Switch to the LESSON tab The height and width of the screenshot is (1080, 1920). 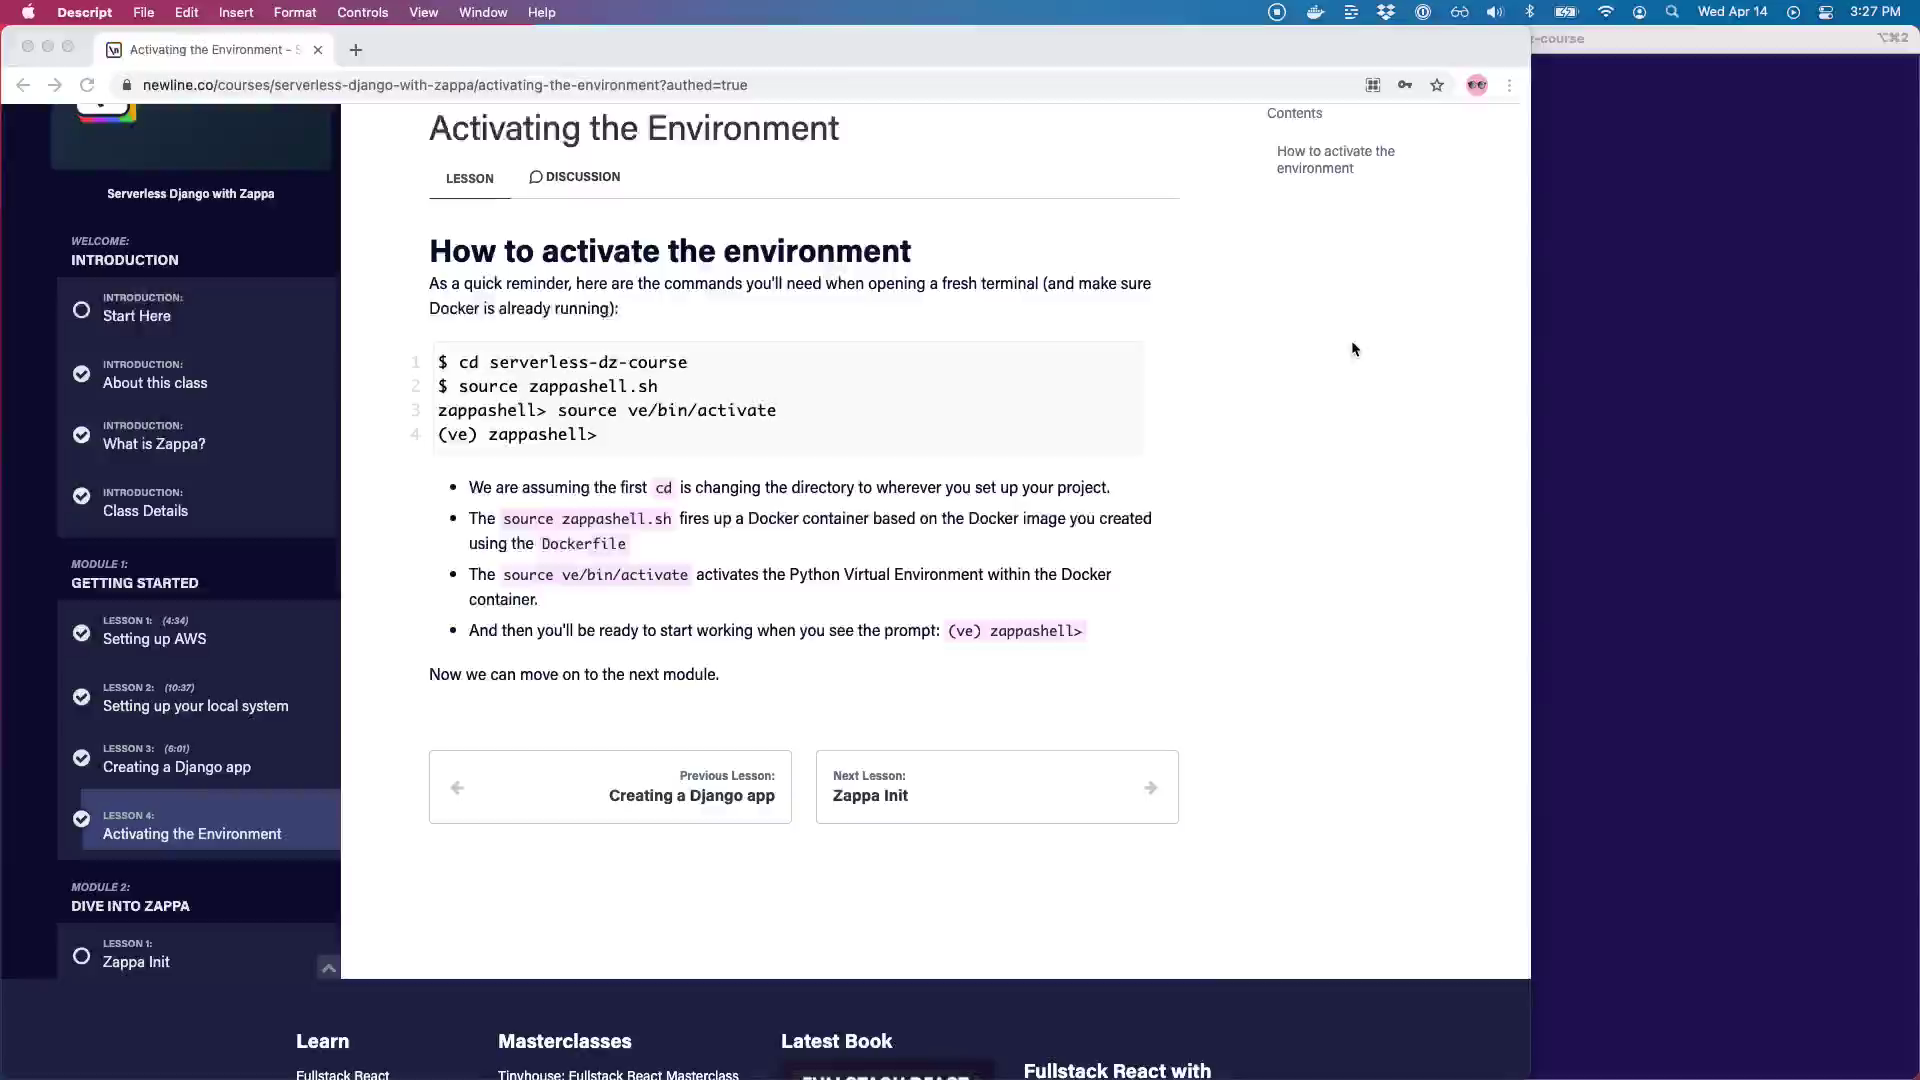pyautogui.click(x=470, y=178)
